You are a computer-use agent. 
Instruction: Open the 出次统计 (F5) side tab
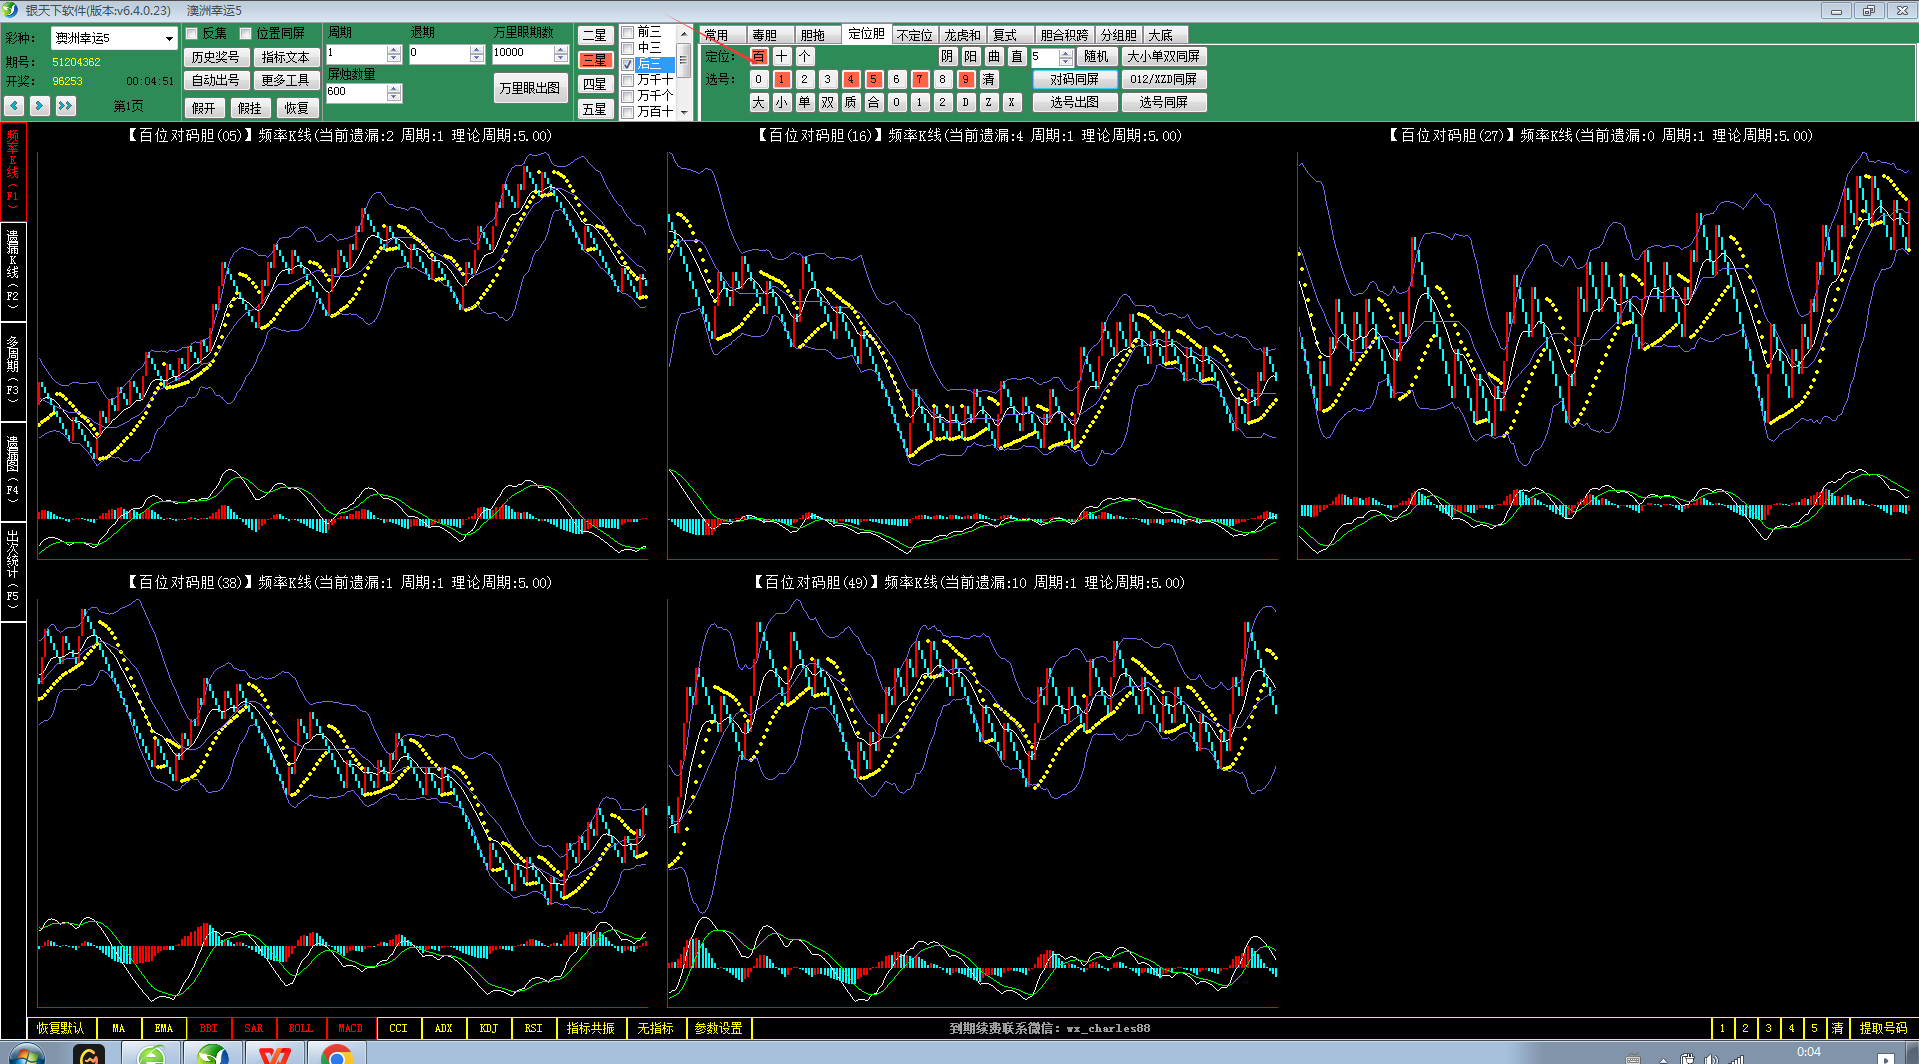pyautogui.click(x=13, y=570)
